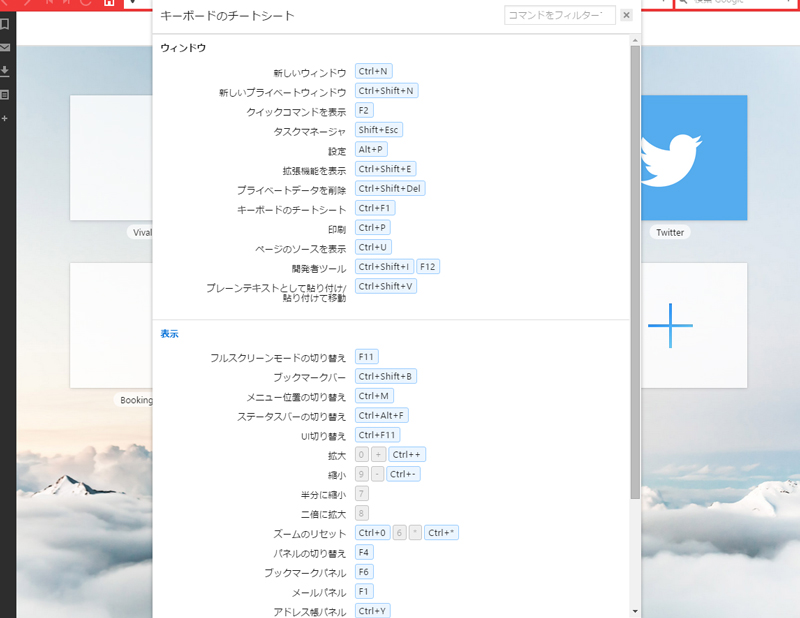Image resolution: width=800 pixels, height=618 pixels.
Task: Click the cheat sheet scrollbar down arrow
Action: [635, 611]
